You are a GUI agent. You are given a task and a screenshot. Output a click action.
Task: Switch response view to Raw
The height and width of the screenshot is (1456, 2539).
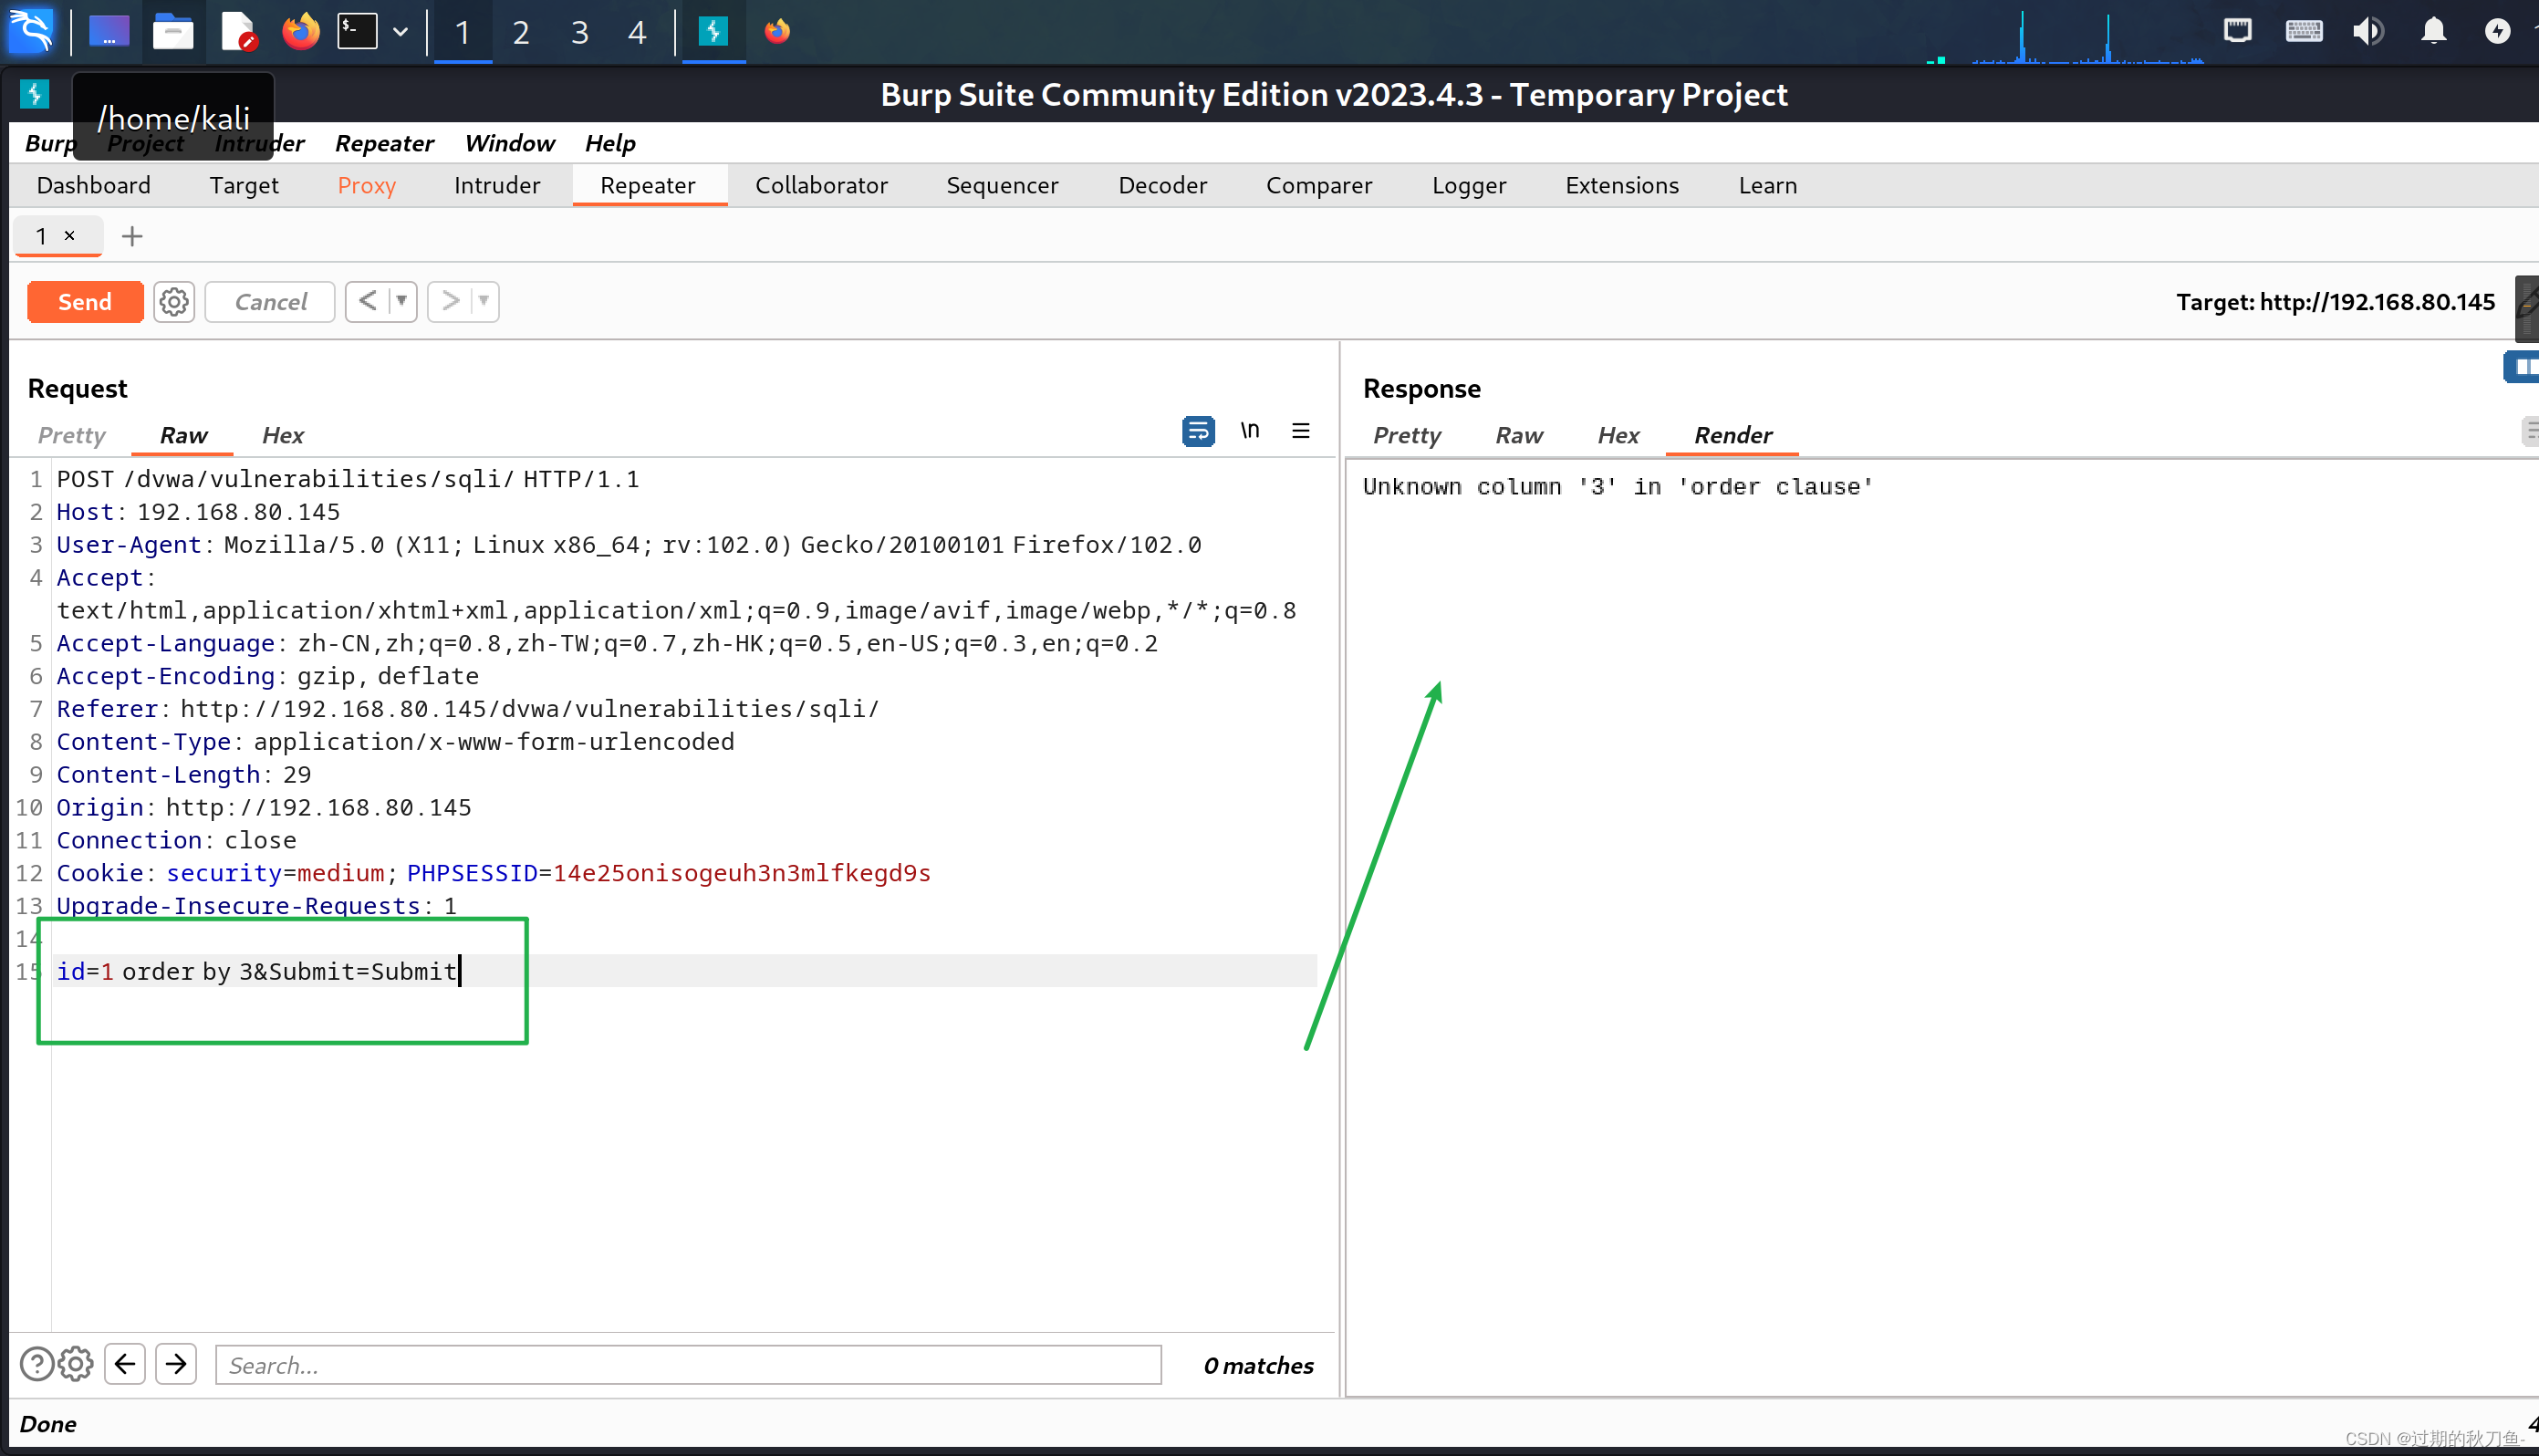(1519, 435)
